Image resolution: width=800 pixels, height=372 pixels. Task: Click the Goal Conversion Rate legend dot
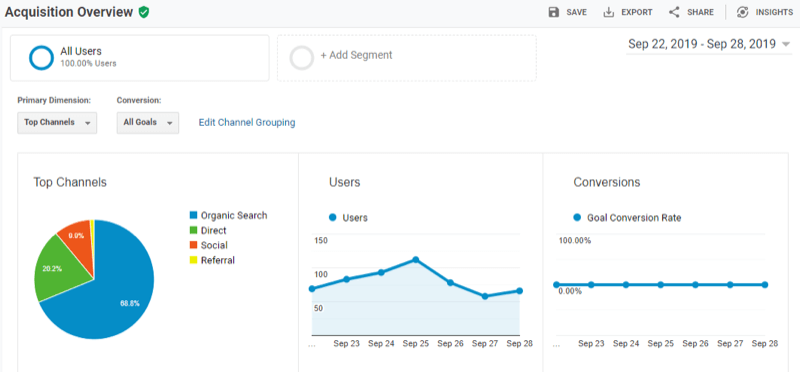pos(578,217)
